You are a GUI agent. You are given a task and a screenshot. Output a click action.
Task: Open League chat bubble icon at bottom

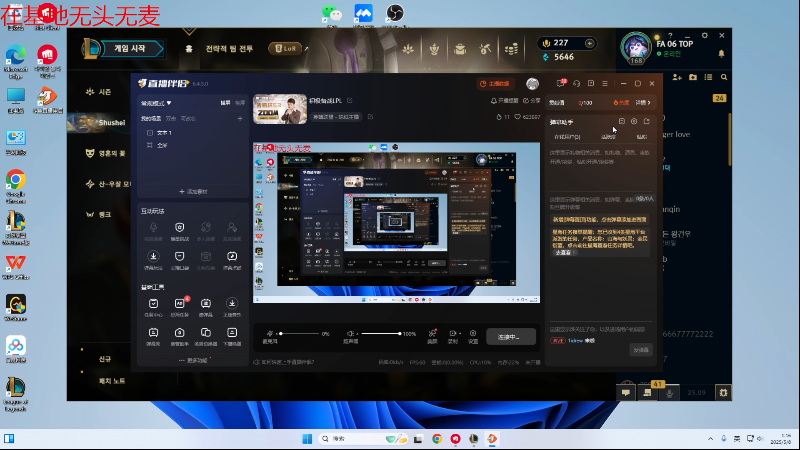click(x=626, y=392)
